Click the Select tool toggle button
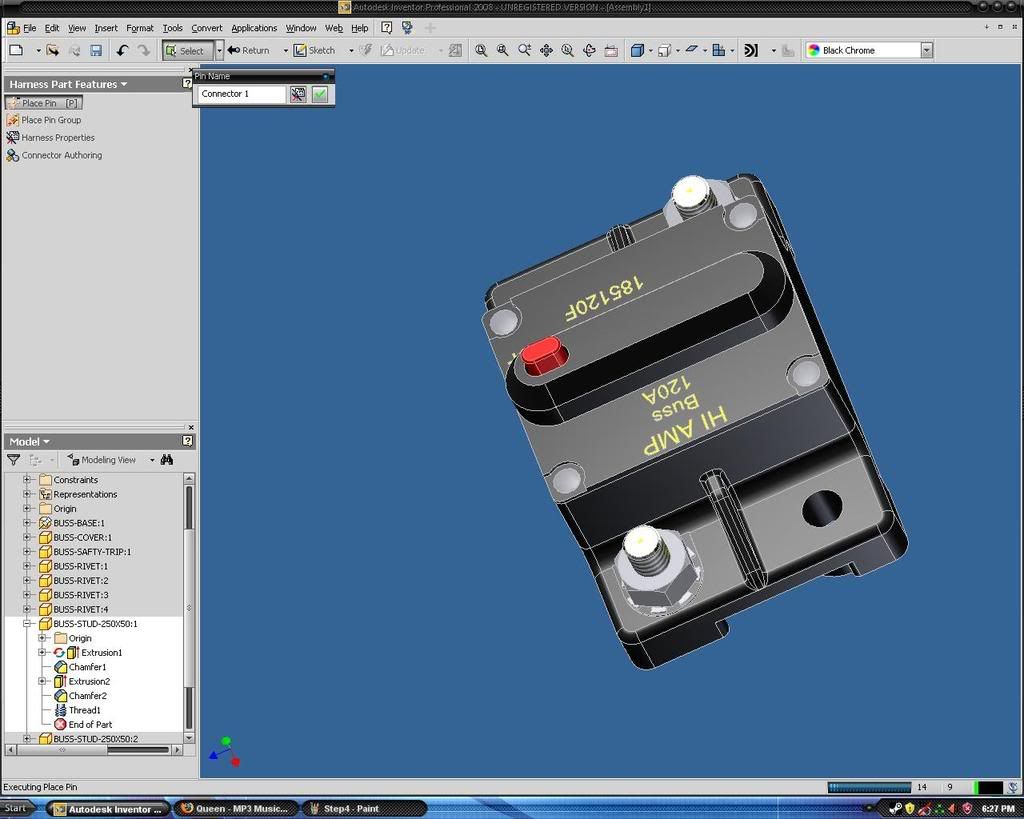This screenshot has width=1024, height=819. (187, 50)
